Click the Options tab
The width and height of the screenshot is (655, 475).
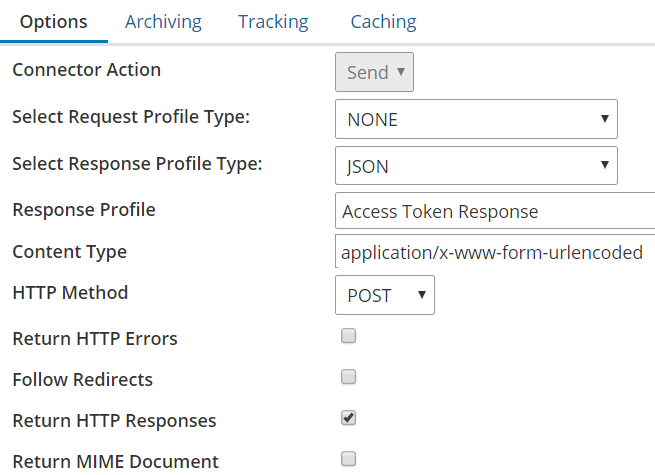click(53, 21)
